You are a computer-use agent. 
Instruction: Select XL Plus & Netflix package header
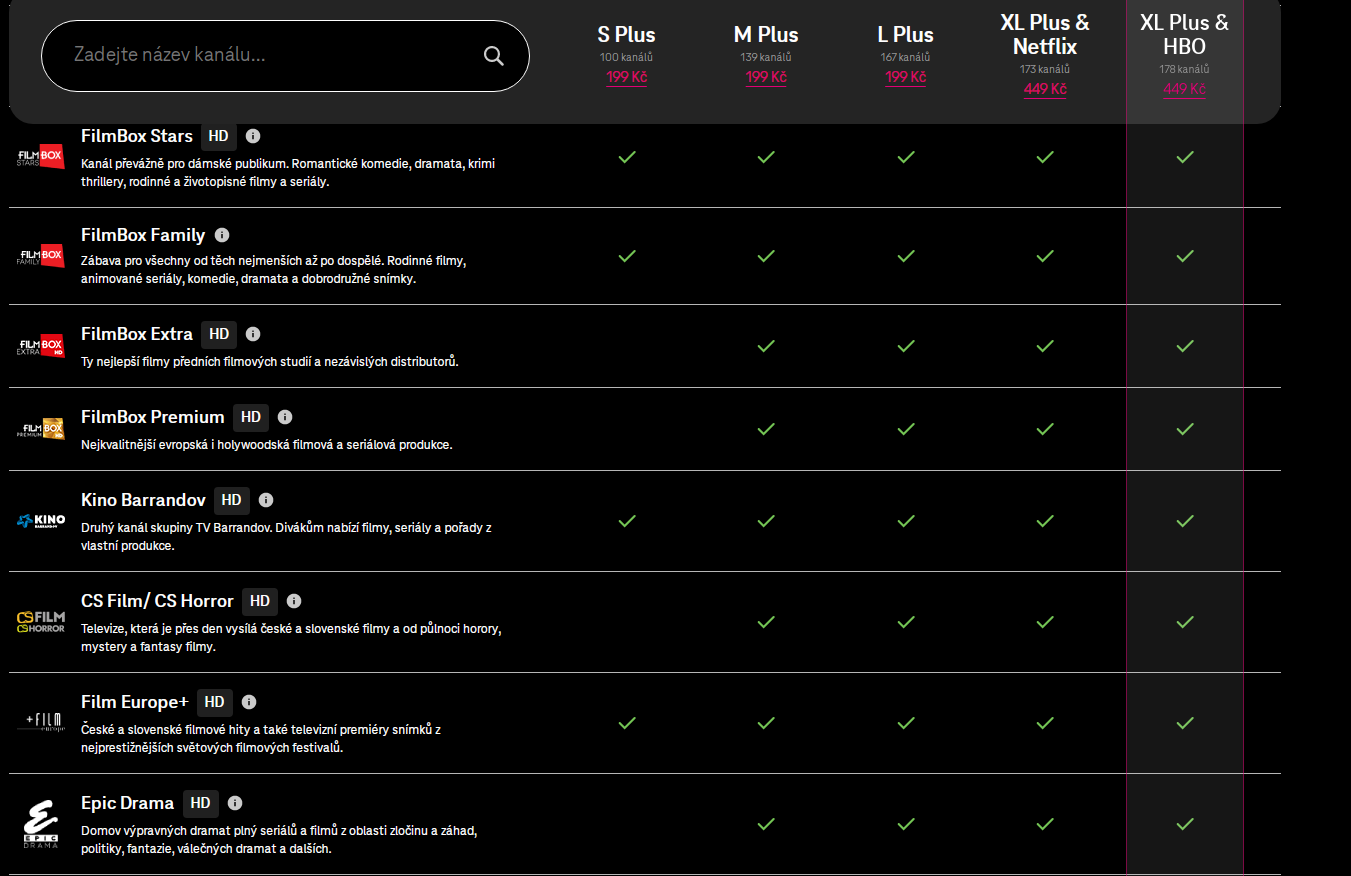1045,35
